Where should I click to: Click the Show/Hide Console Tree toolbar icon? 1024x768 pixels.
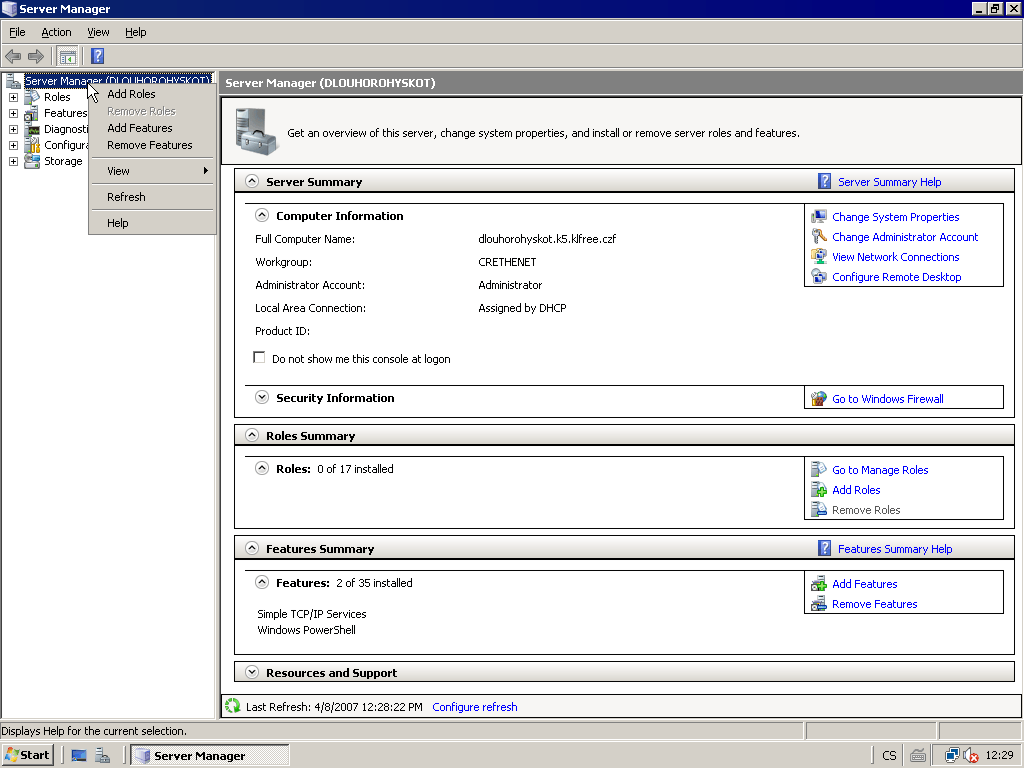67,57
